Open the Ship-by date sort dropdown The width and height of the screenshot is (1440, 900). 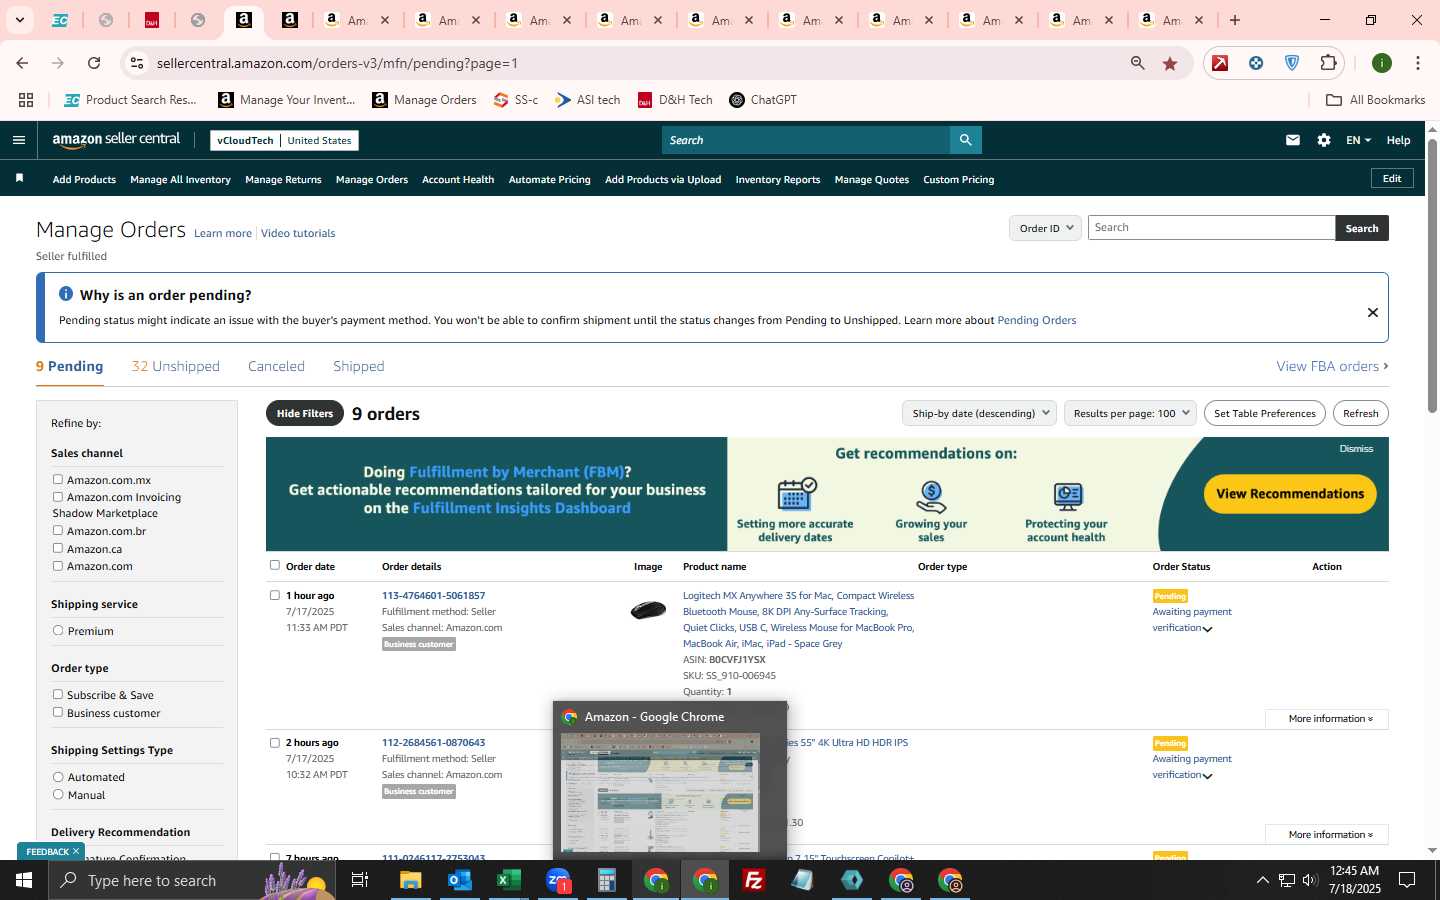[x=980, y=413]
